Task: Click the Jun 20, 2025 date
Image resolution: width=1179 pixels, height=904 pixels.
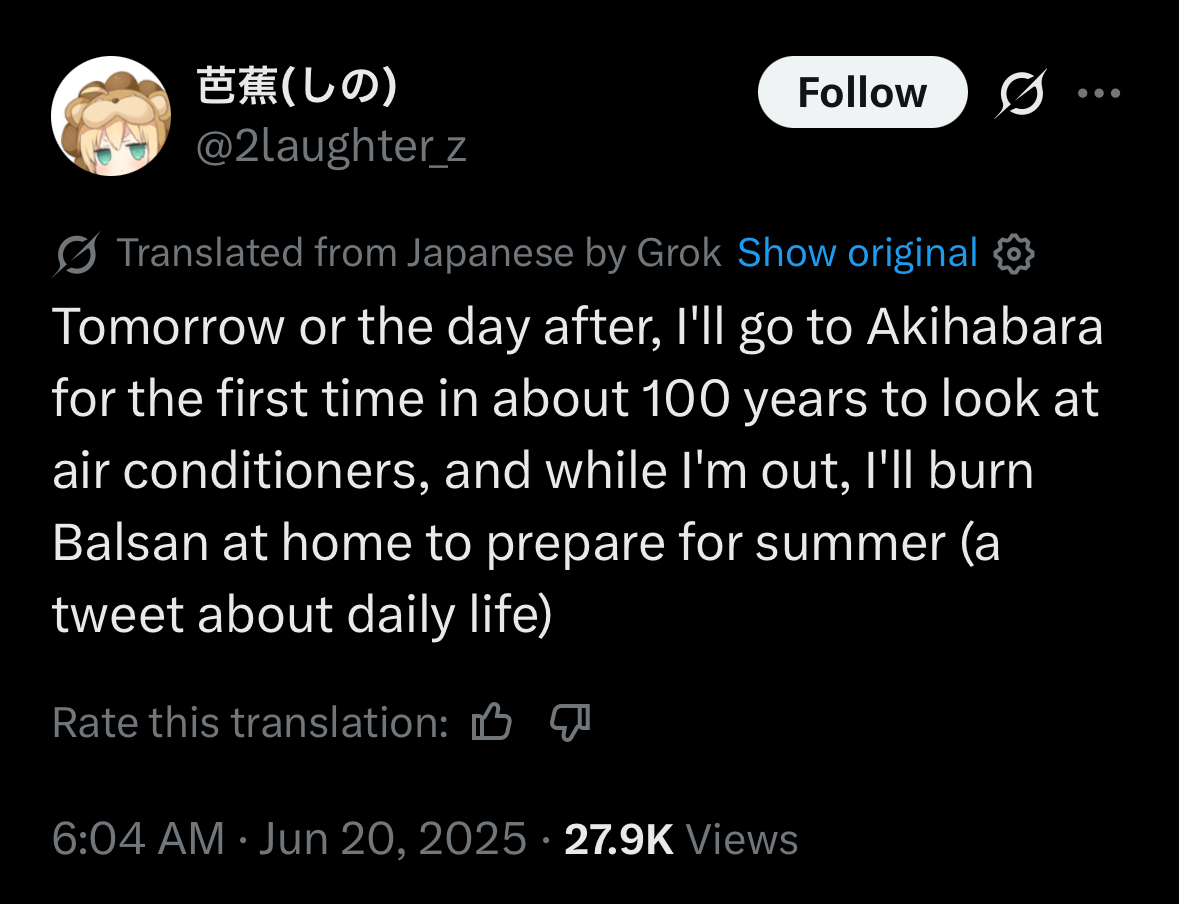Action: pyautogui.click(x=392, y=838)
